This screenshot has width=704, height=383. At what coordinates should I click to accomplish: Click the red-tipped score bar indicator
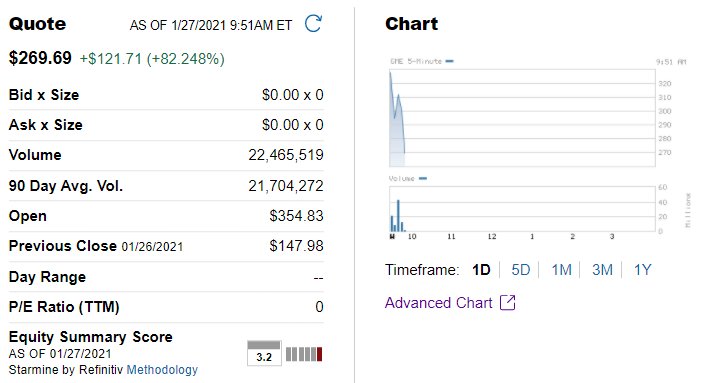[x=304, y=354]
